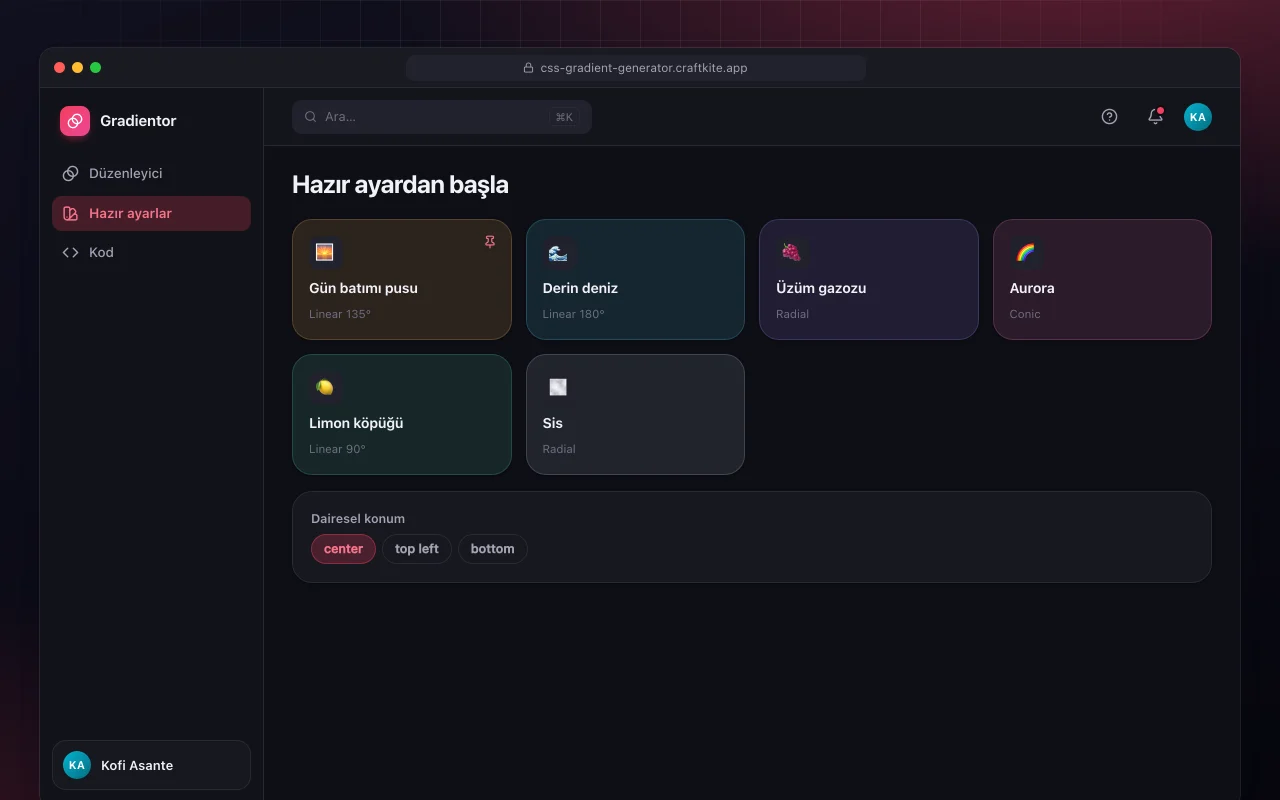Click the Hazır ayarlar sidebar icon

click(x=70, y=214)
